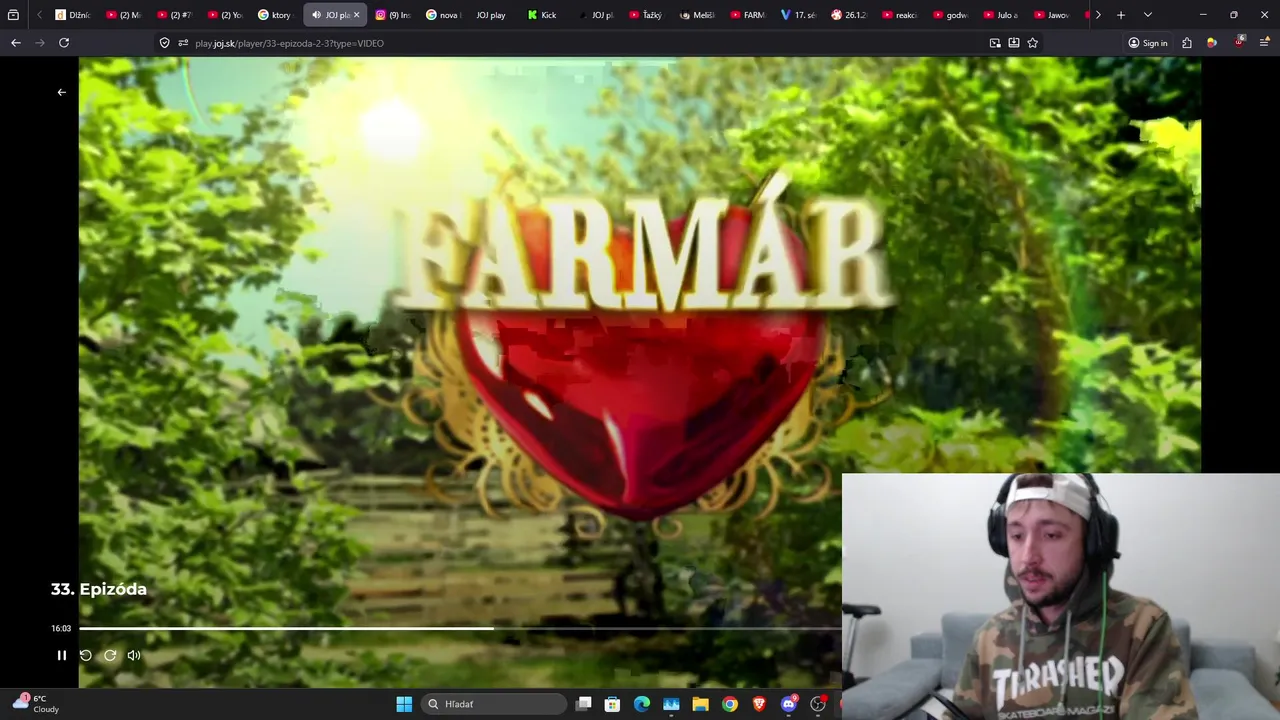Open Brave browser from the taskbar
The height and width of the screenshot is (720, 1280).
[759, 704]
